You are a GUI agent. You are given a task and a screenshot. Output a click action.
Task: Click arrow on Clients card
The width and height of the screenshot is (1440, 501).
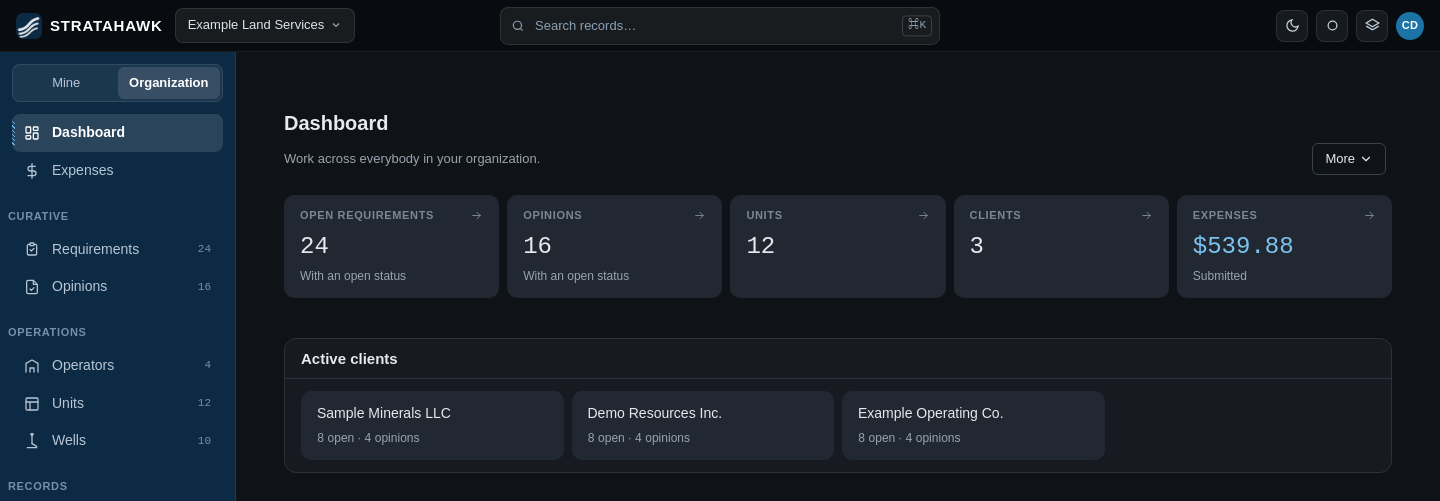pos(1147,215)
